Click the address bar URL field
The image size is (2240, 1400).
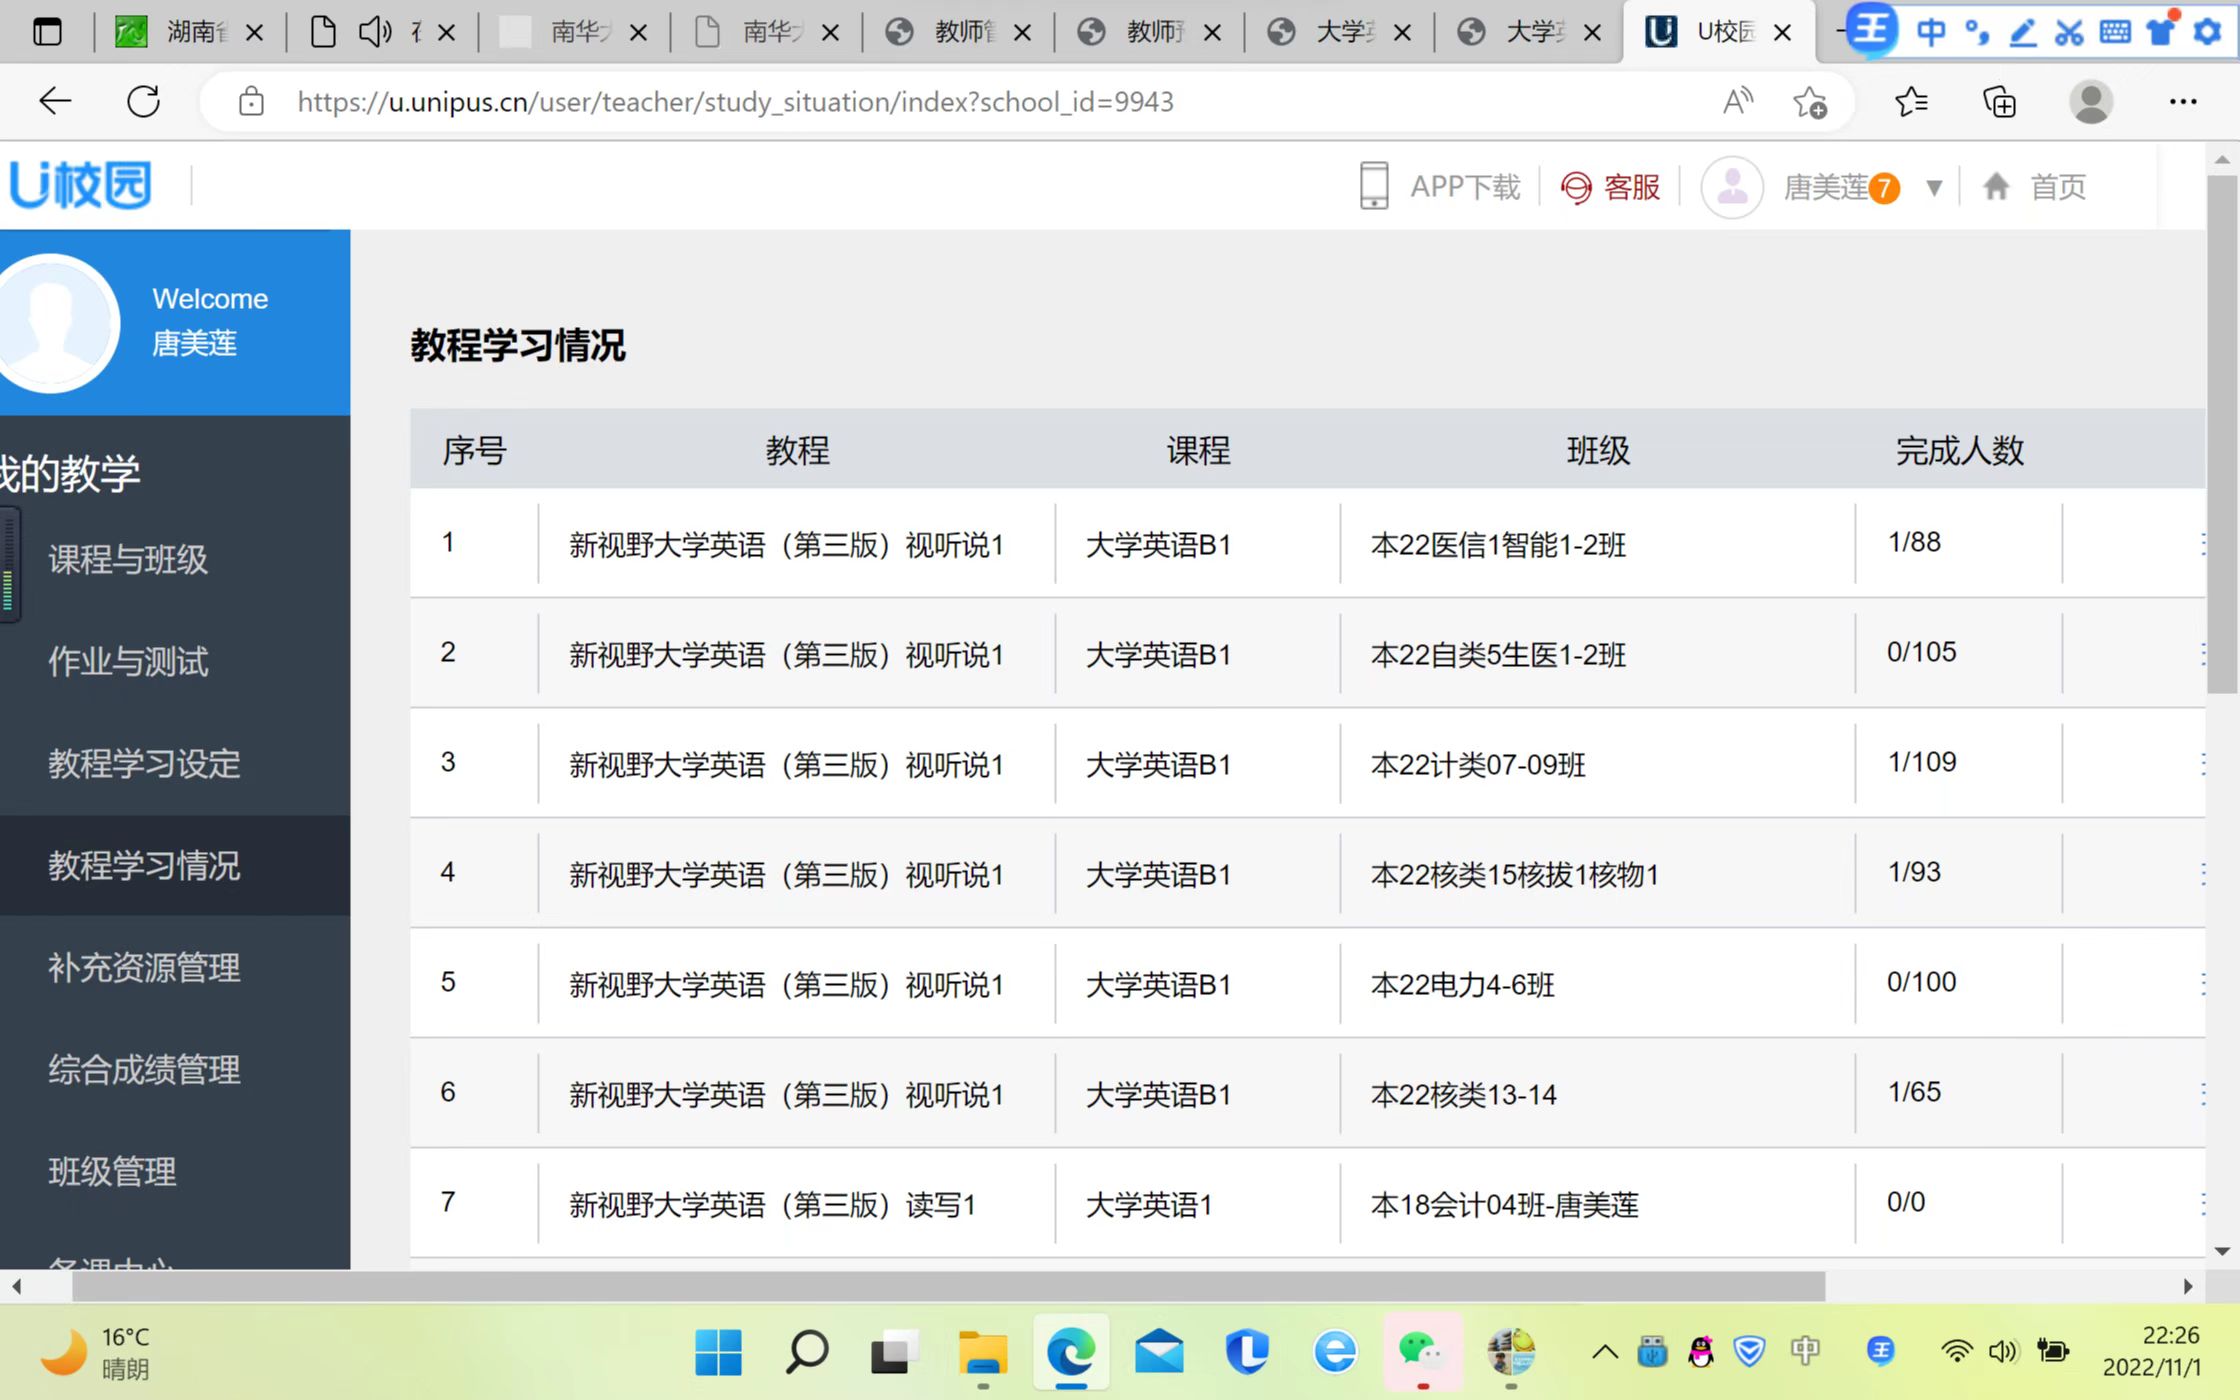point(735,102)
